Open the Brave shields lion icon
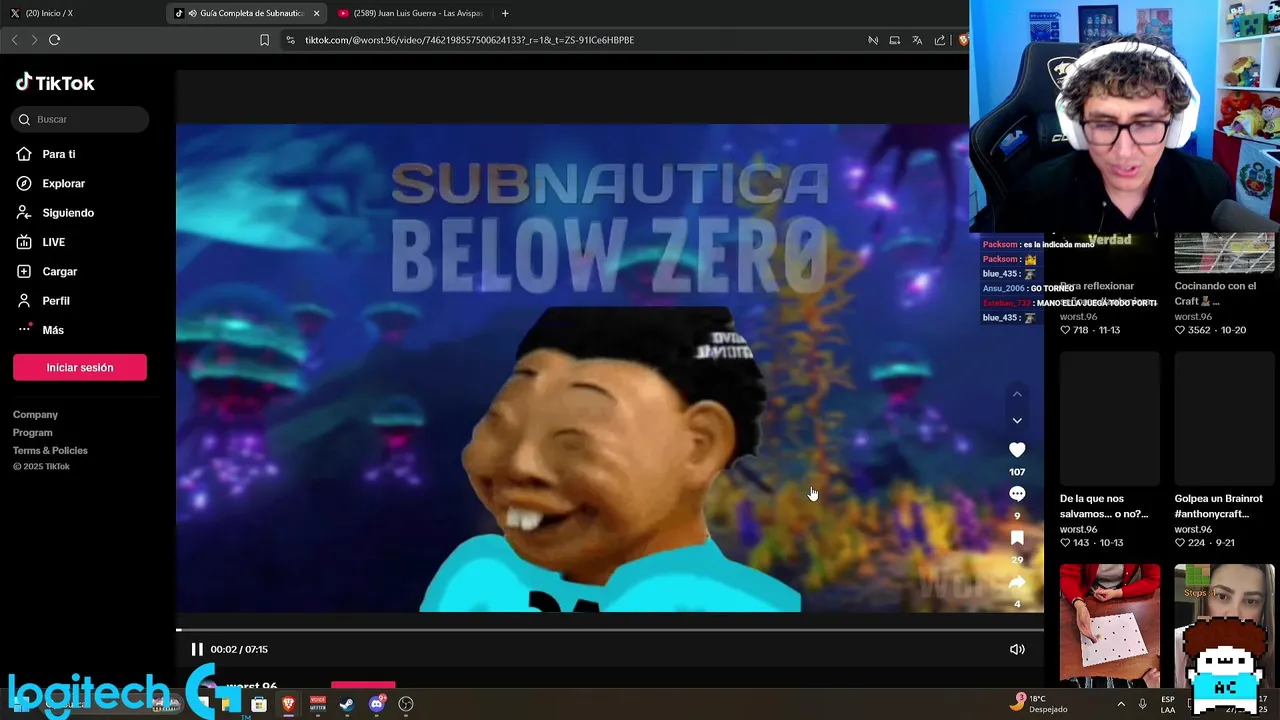1280x720 pixels. click(963, 40)
